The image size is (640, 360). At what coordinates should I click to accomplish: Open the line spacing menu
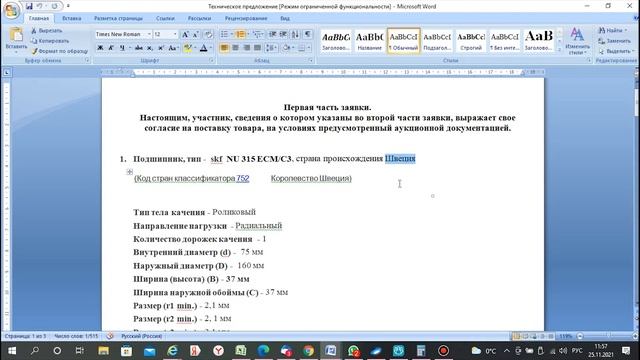pyautogui.click(x=270, y=48)
